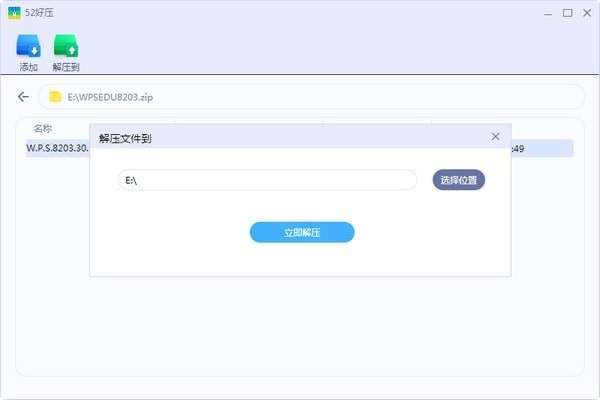The height and width of the screenshot is (400, 600).
Task: Go back with the left arrow icon
Action: (x=23, y=97)
